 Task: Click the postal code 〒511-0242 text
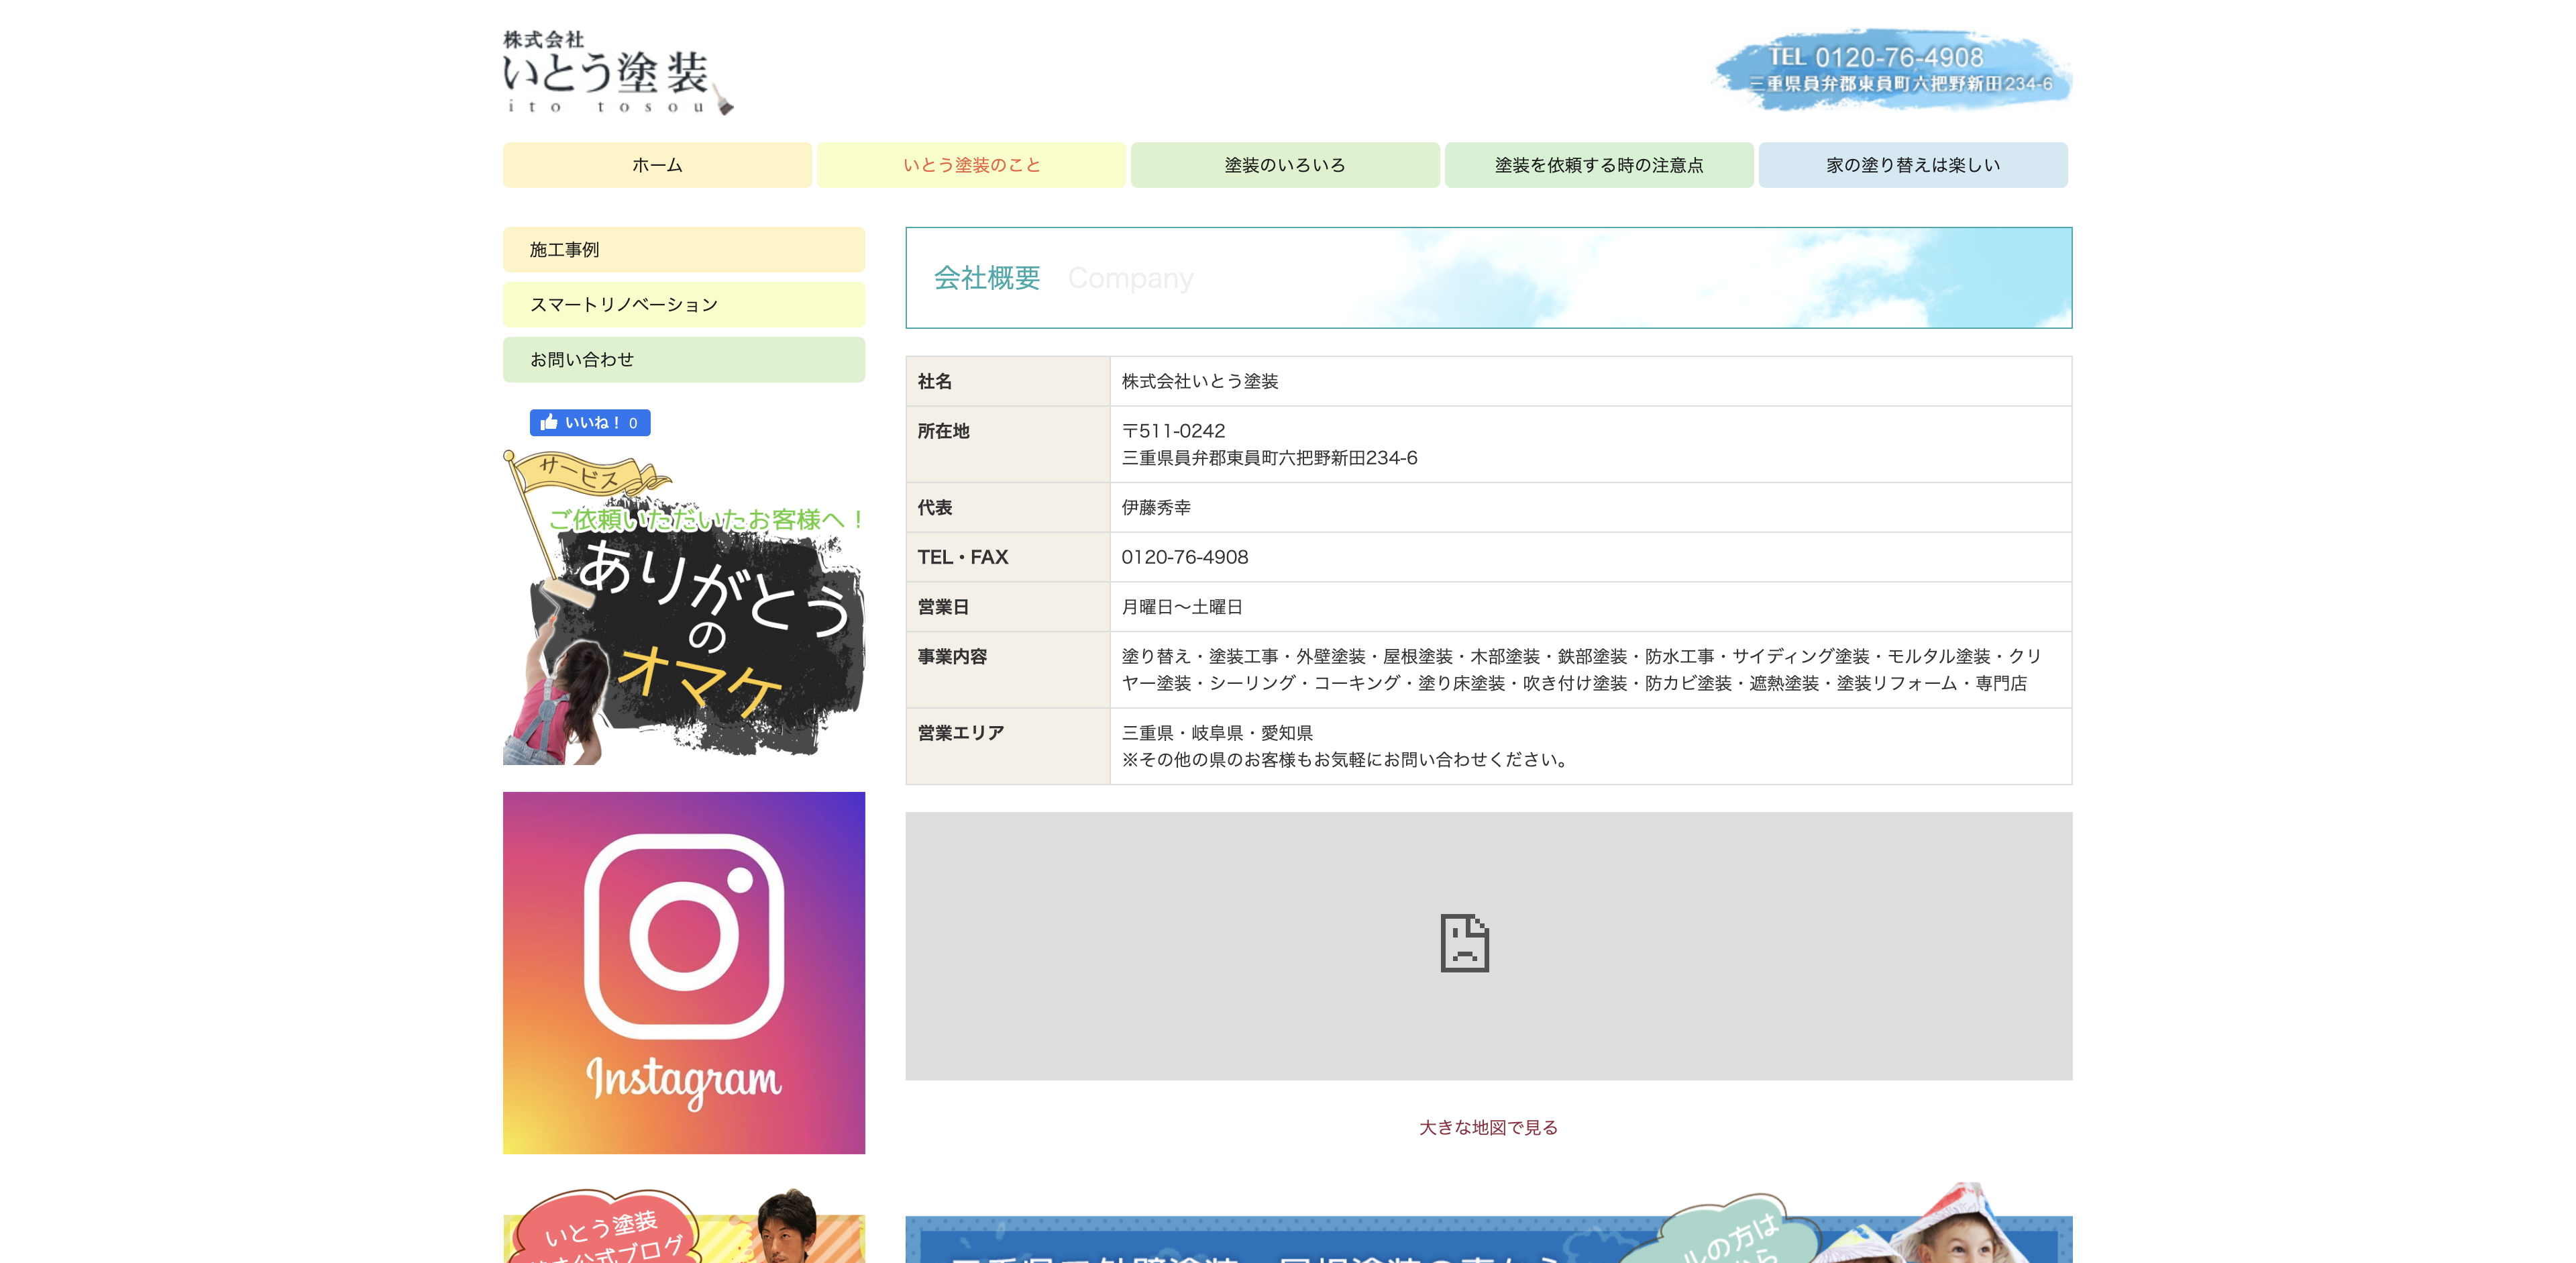pyautogui.click(x=1173, y=431)
